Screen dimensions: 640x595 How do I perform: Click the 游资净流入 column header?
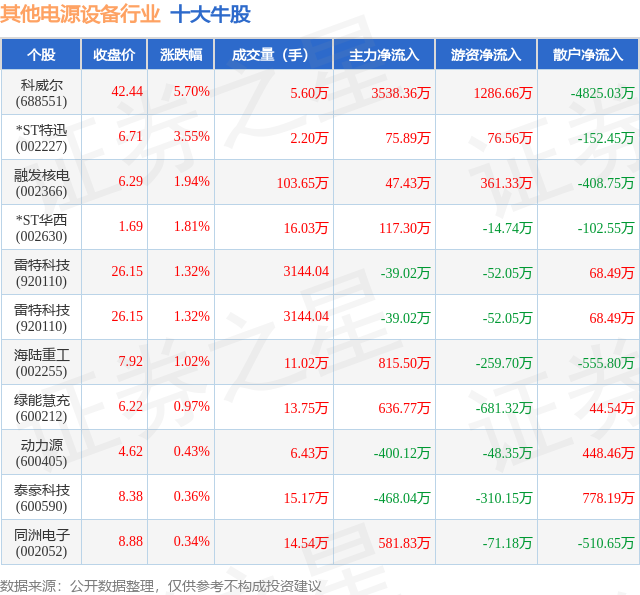click(x=487, y=55)
